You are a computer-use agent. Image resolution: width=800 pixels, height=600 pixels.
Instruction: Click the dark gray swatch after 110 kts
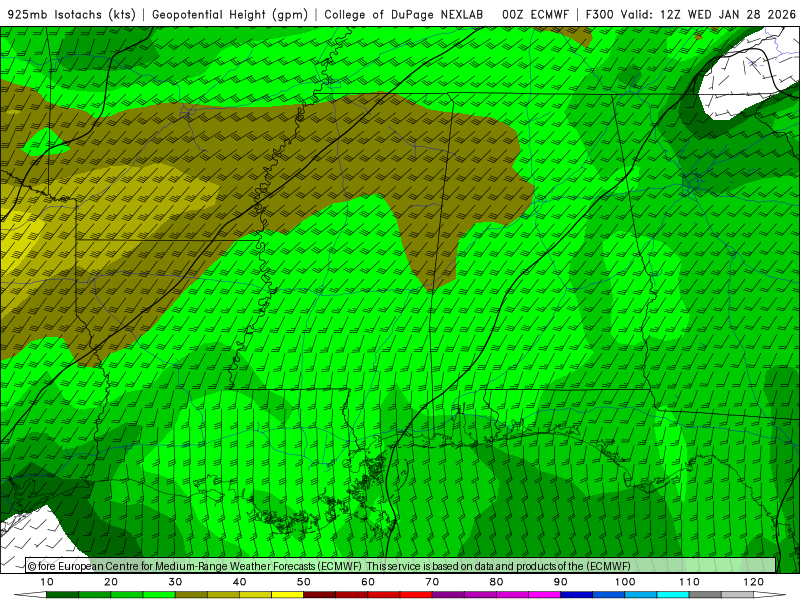tap(705, 595)
